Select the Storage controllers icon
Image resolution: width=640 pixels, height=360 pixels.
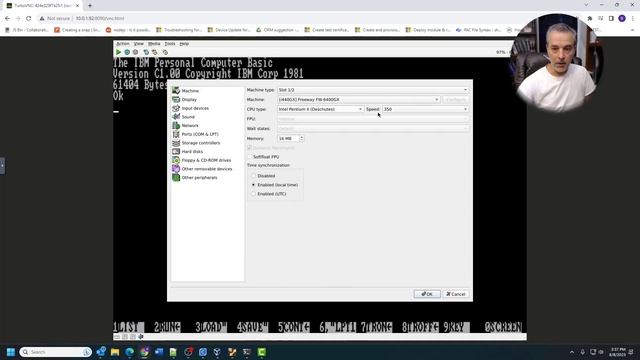coord(176,143)
